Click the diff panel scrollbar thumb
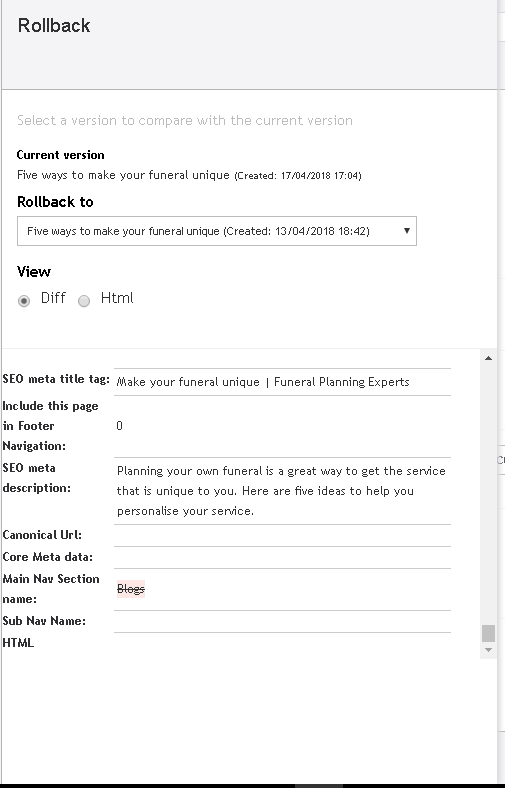This screenshot has width=505, height=788. 488,633
